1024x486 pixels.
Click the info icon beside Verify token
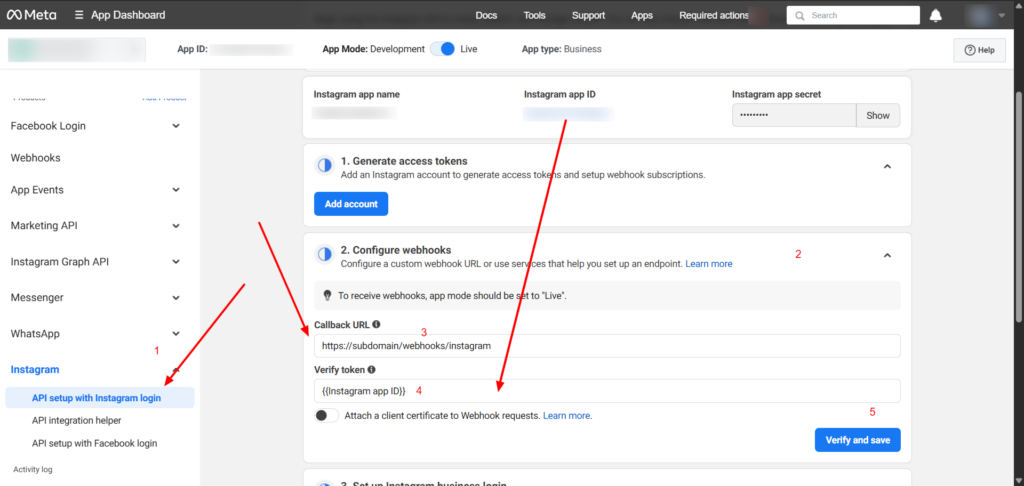[372, 369]
